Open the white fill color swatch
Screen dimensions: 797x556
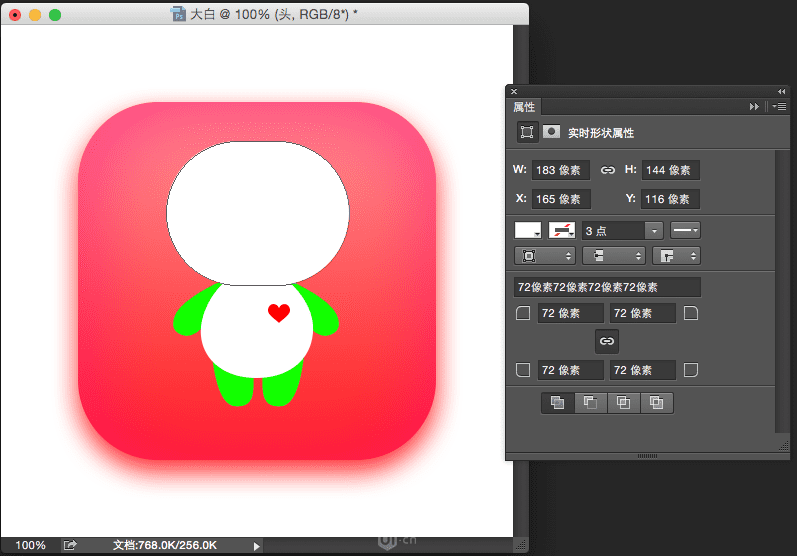point(528,231)
